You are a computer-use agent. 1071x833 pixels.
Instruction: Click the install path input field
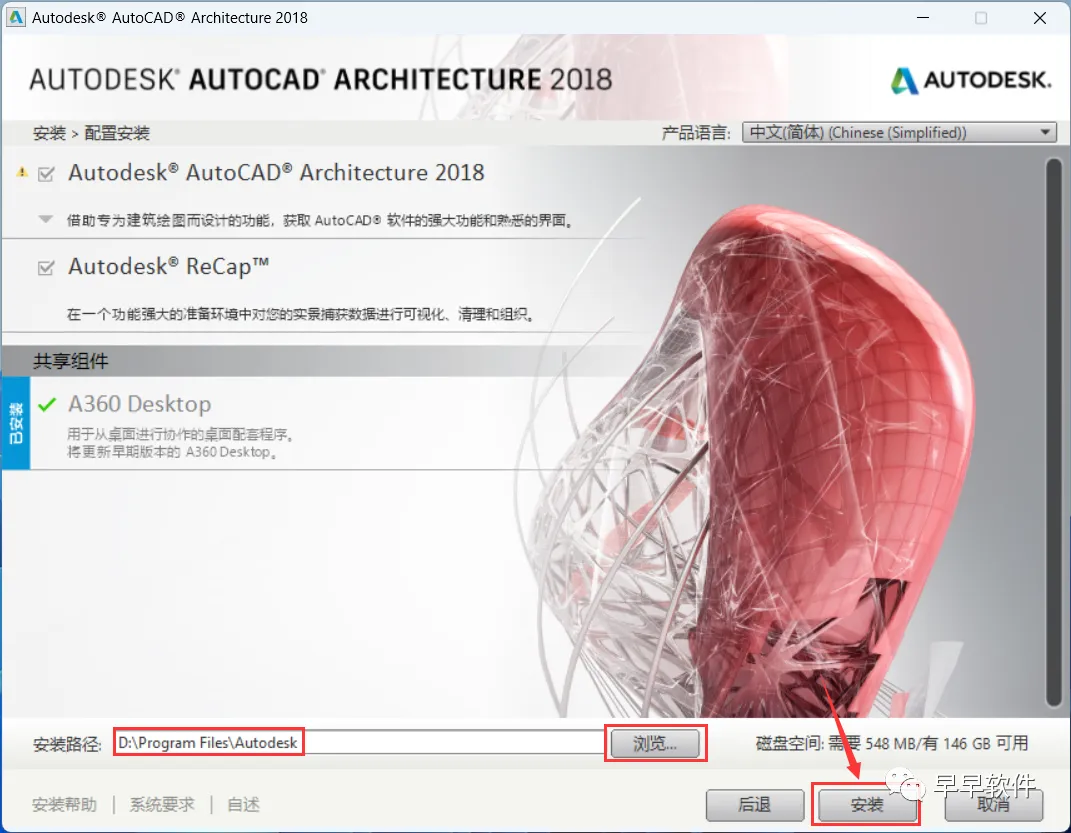(x=359, y=742)
